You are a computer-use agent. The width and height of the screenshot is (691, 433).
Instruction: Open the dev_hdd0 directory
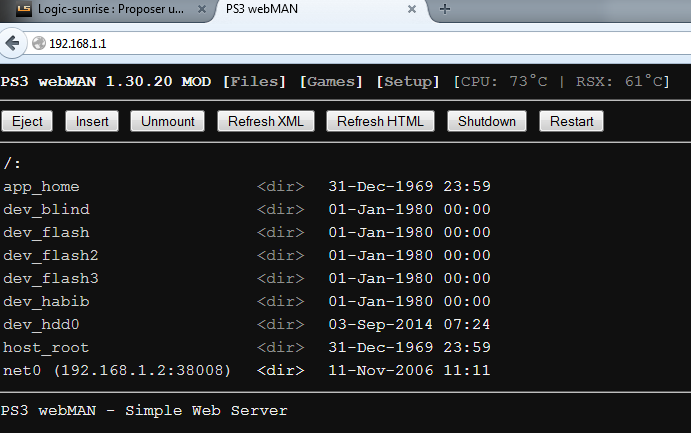point(41,324)
